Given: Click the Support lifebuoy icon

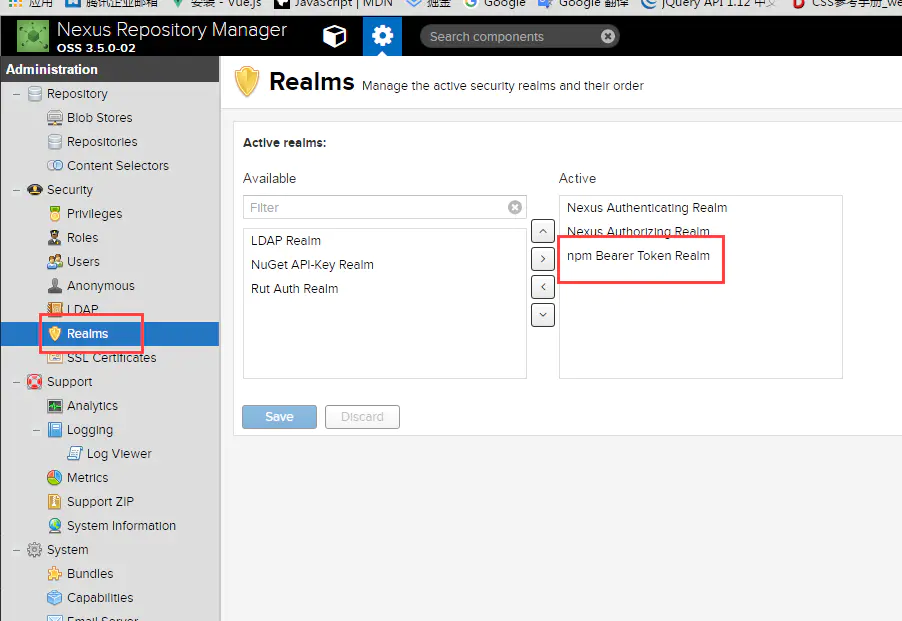Looking at the screenshot, I should tap(35, 382).
